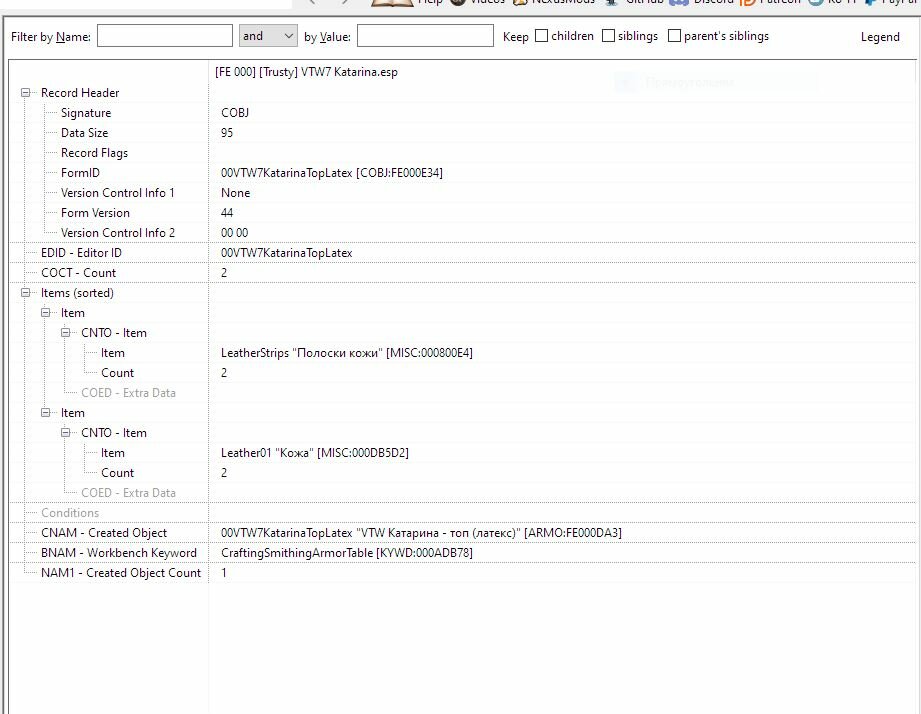Screen dimensions: 921x714
Task: Collapse the CNTO - Item node containing LeatherStrips
Action: click(65, 332)
